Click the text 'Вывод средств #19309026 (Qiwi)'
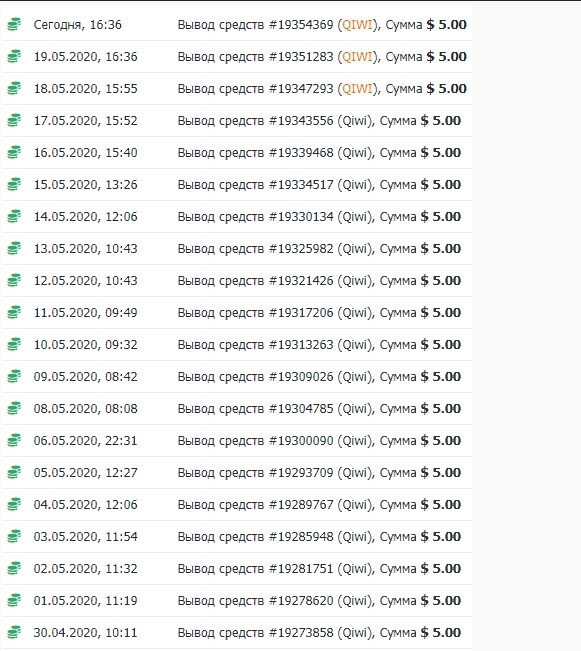The image size is (581, 651). 275,377
